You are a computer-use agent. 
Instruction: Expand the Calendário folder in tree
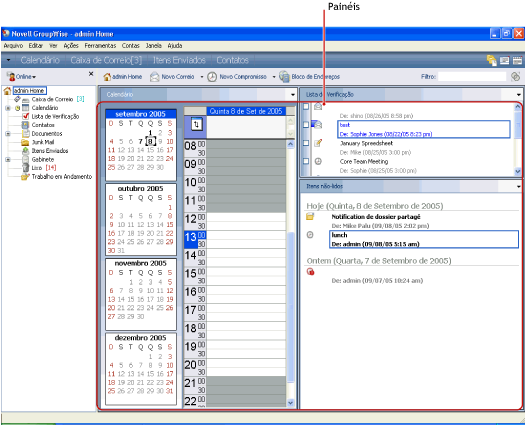8,108
